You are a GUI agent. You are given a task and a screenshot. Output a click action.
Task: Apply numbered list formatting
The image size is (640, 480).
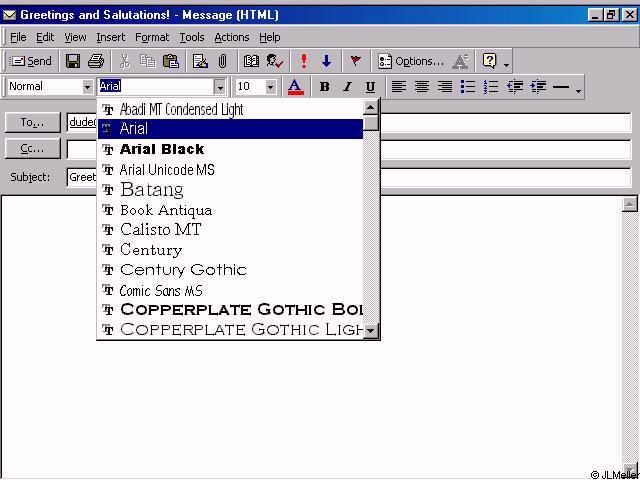click(x=491, y=87)
